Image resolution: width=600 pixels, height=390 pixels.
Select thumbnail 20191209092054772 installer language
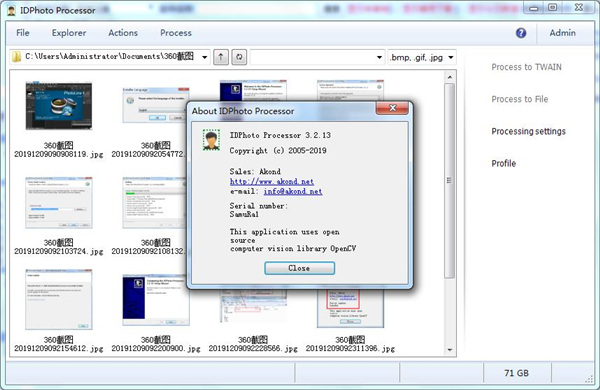156,105
